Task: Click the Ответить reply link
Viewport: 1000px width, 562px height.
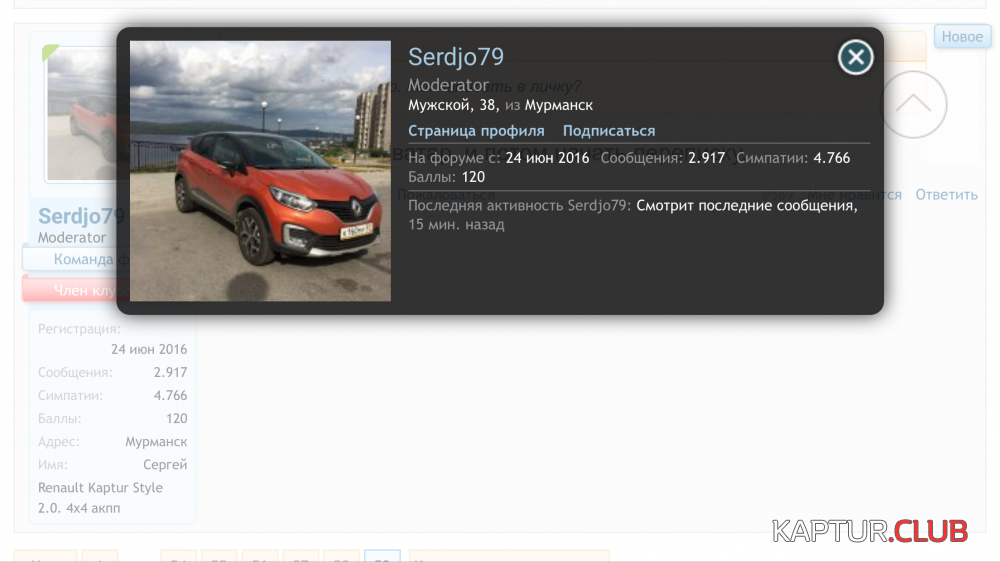Action: [x=946, y=195]
